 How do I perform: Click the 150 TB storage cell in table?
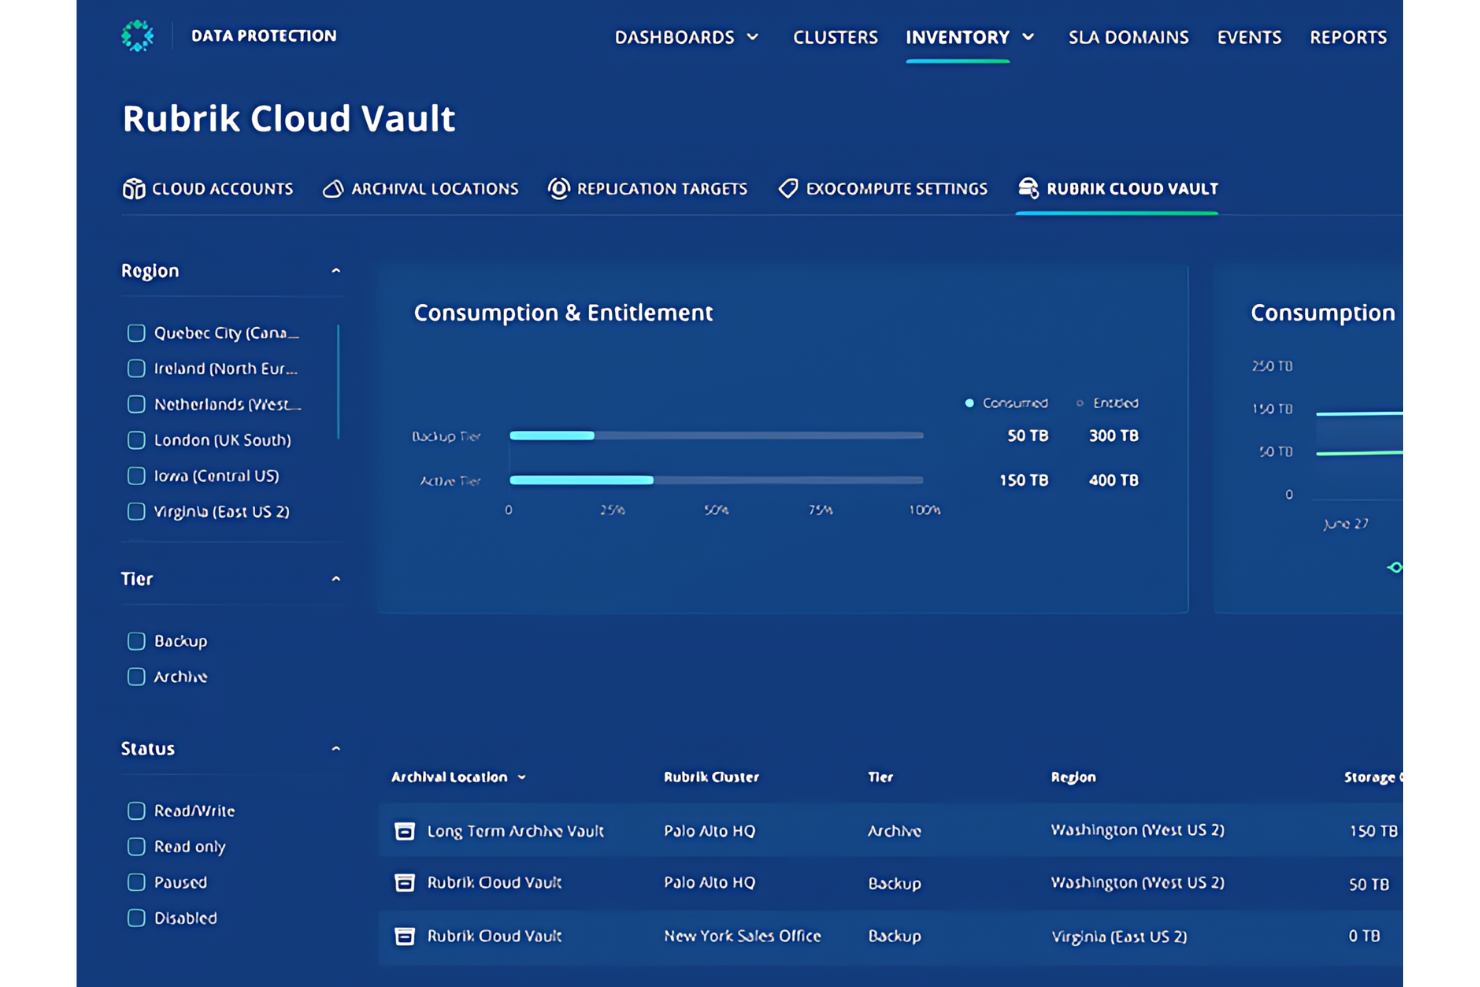1373,831
